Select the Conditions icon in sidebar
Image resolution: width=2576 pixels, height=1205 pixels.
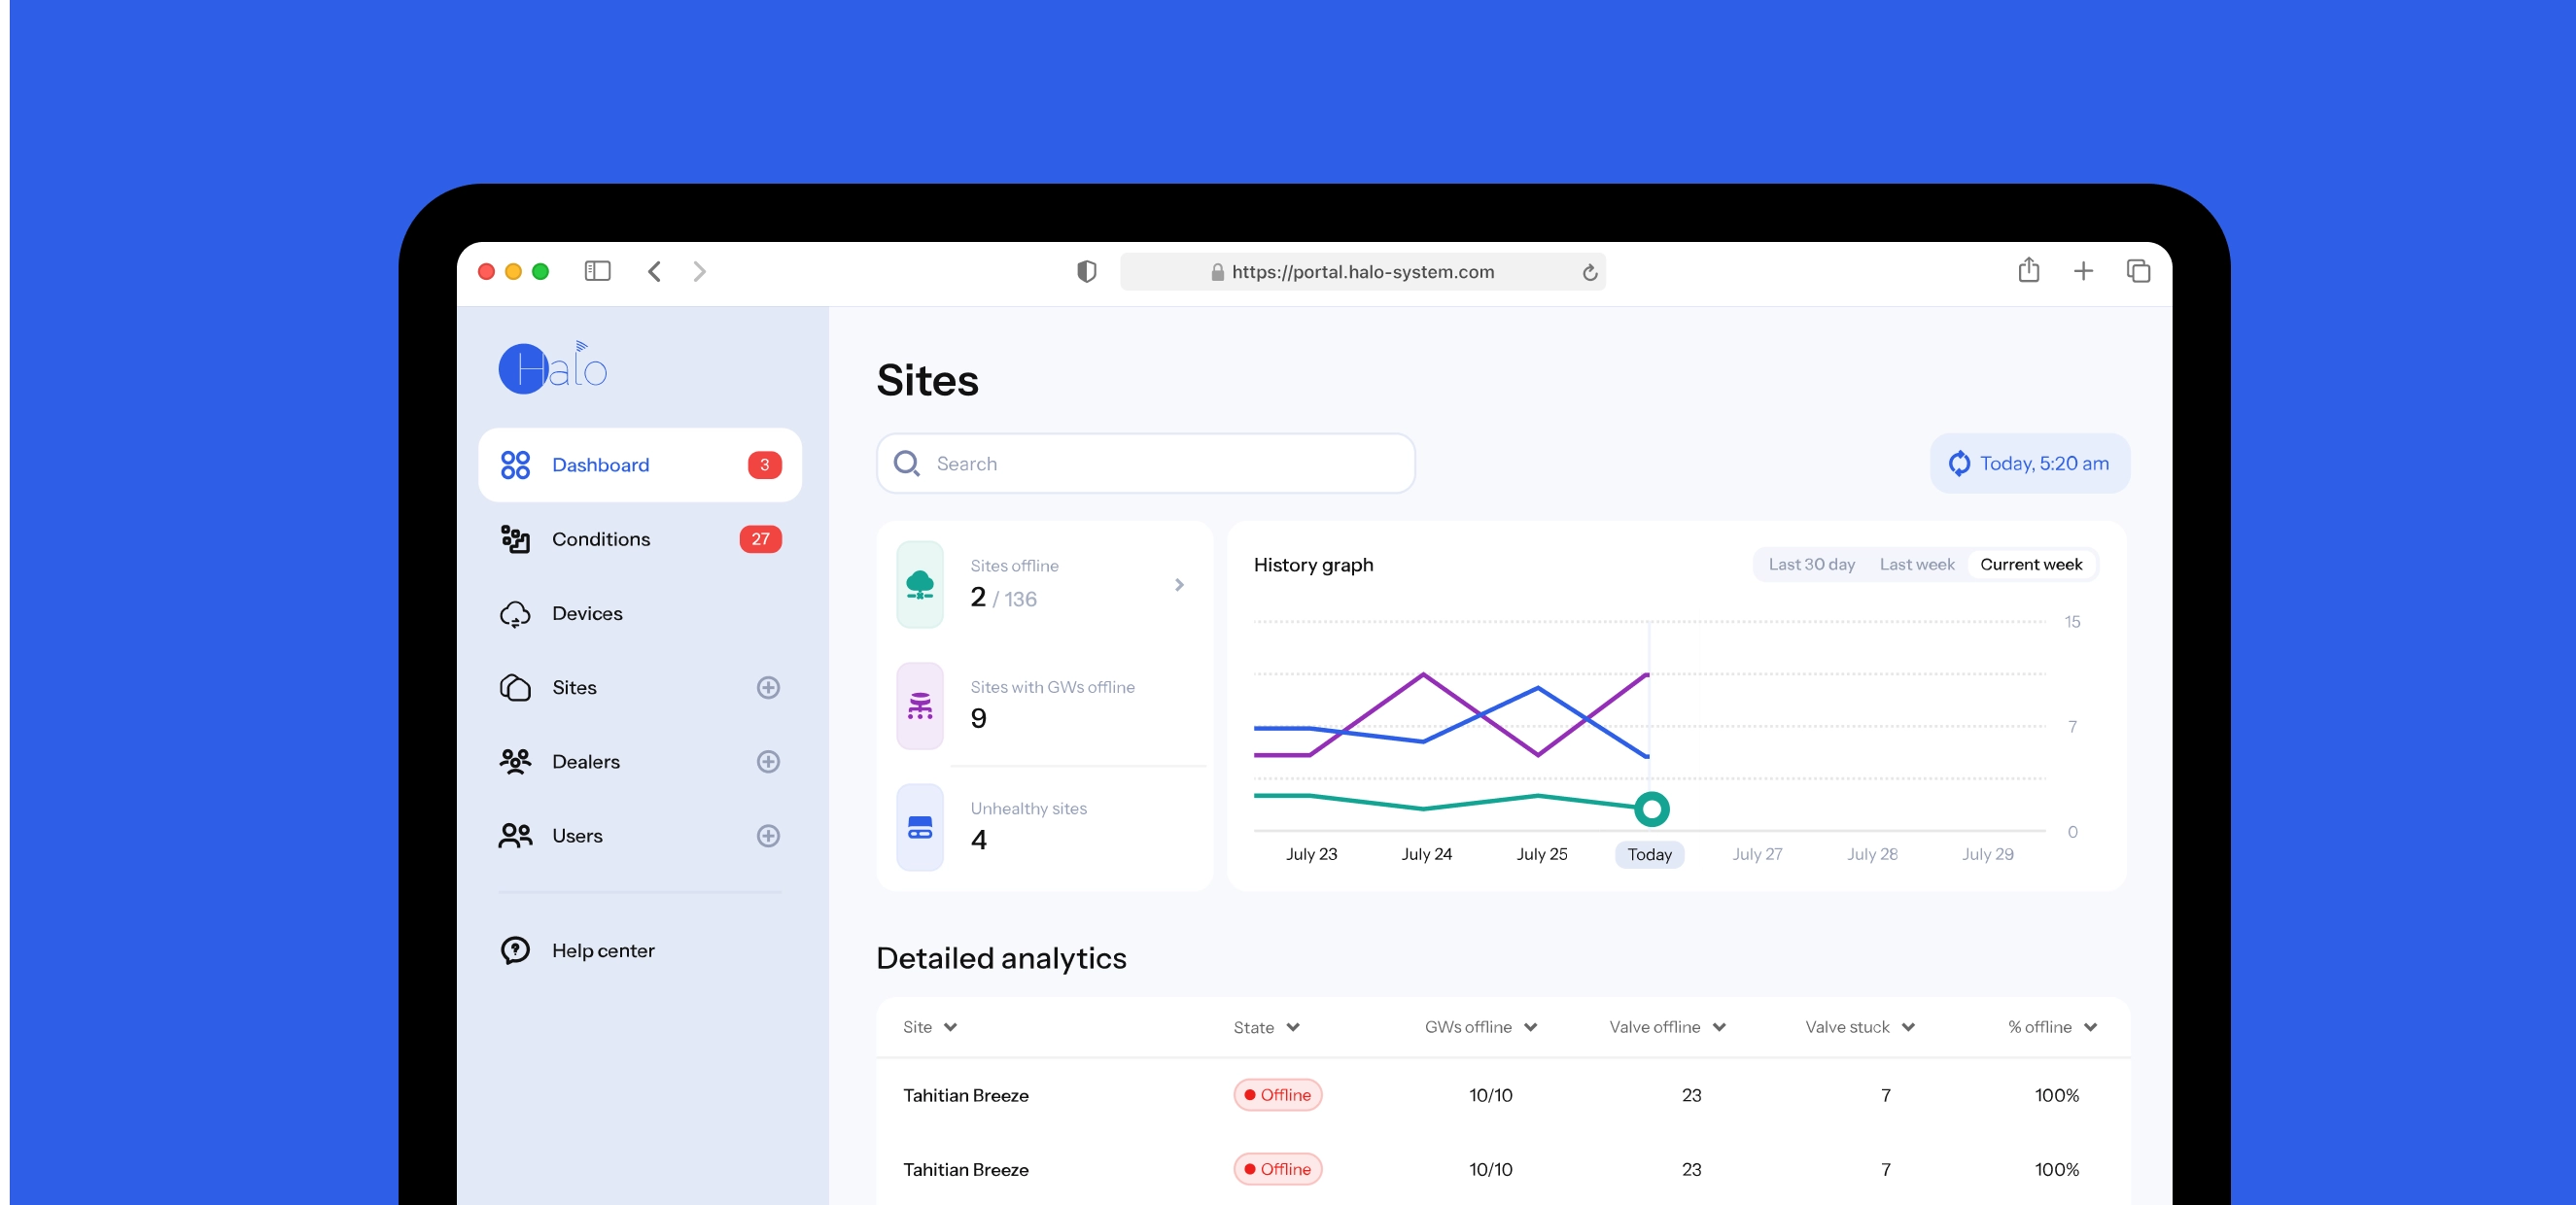(515, 538)
